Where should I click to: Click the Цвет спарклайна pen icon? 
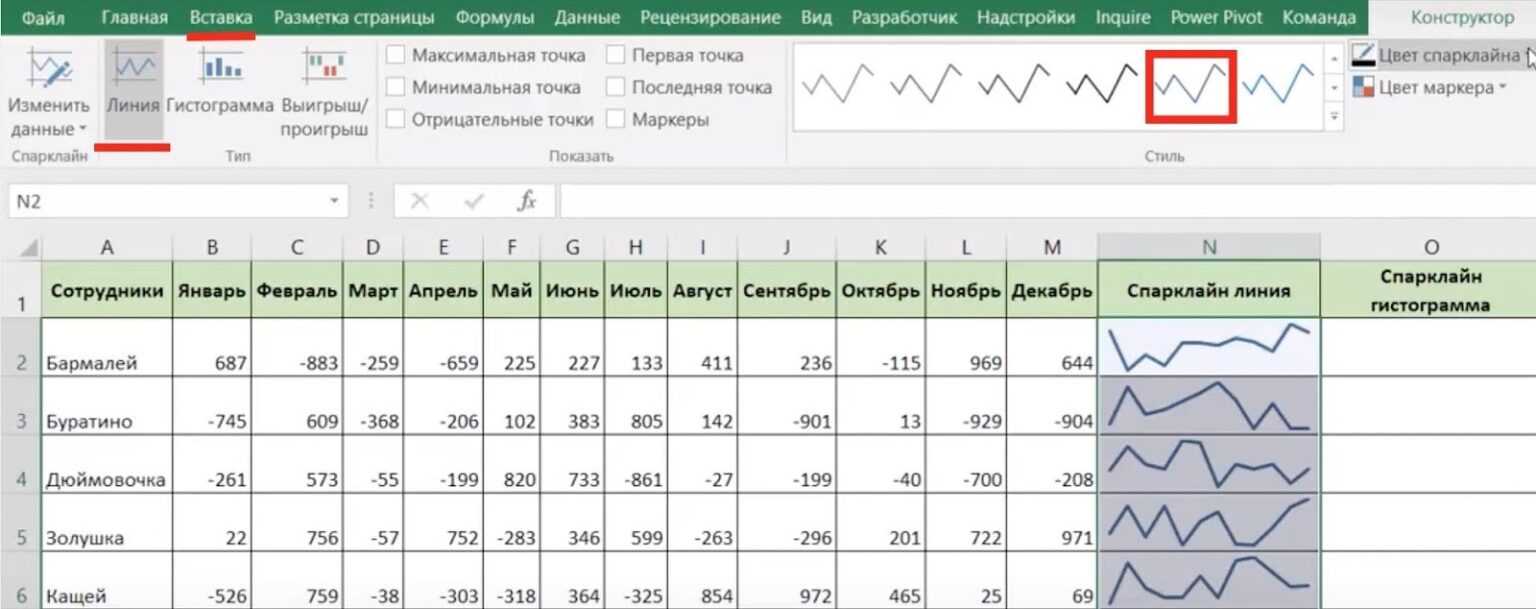click(1362, 56)
